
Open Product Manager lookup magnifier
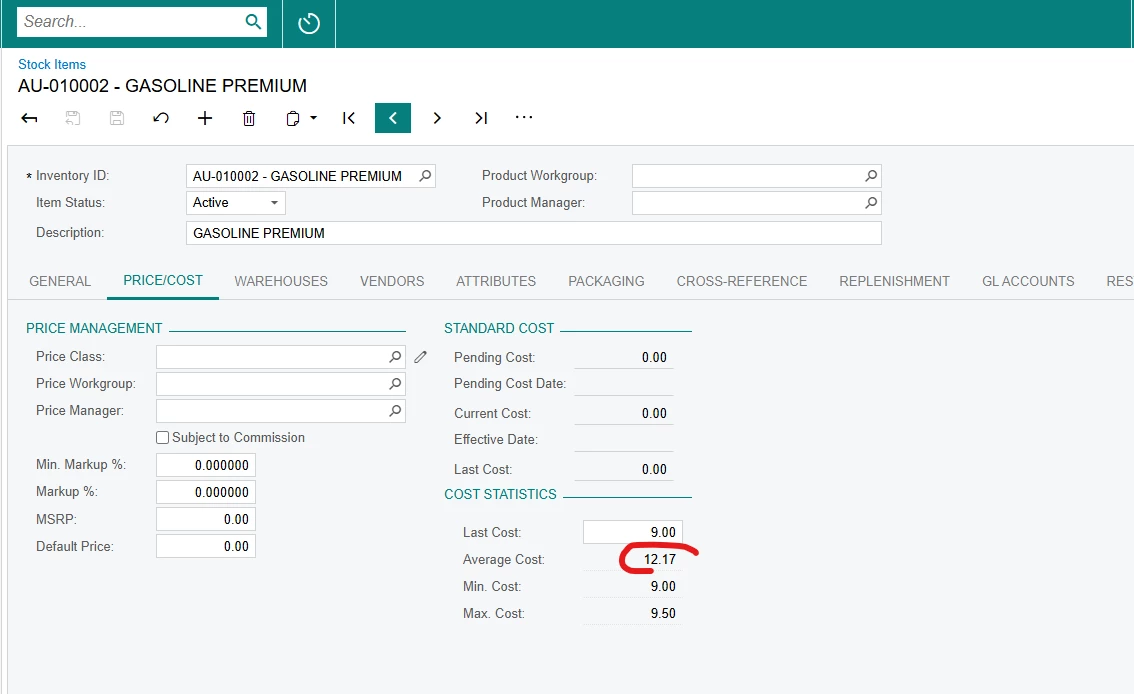pos(871,203)
